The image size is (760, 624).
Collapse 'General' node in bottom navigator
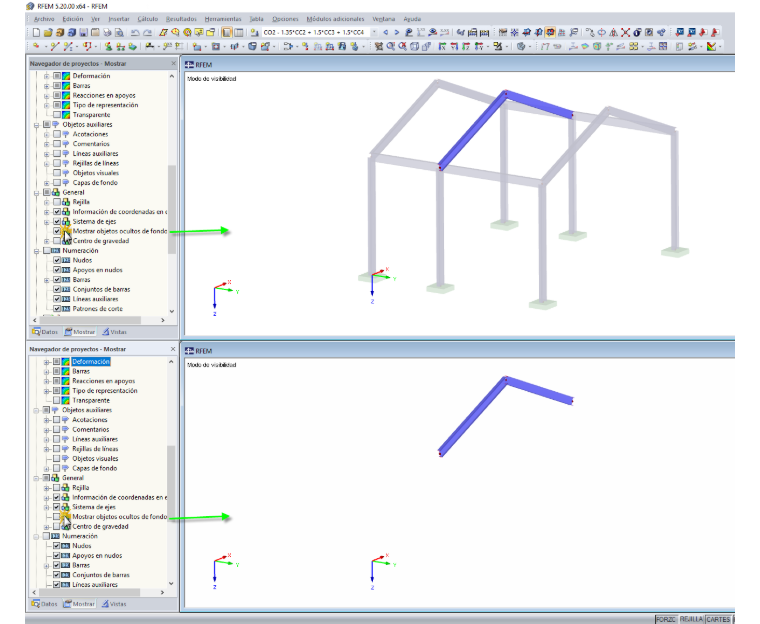(36, 478)
